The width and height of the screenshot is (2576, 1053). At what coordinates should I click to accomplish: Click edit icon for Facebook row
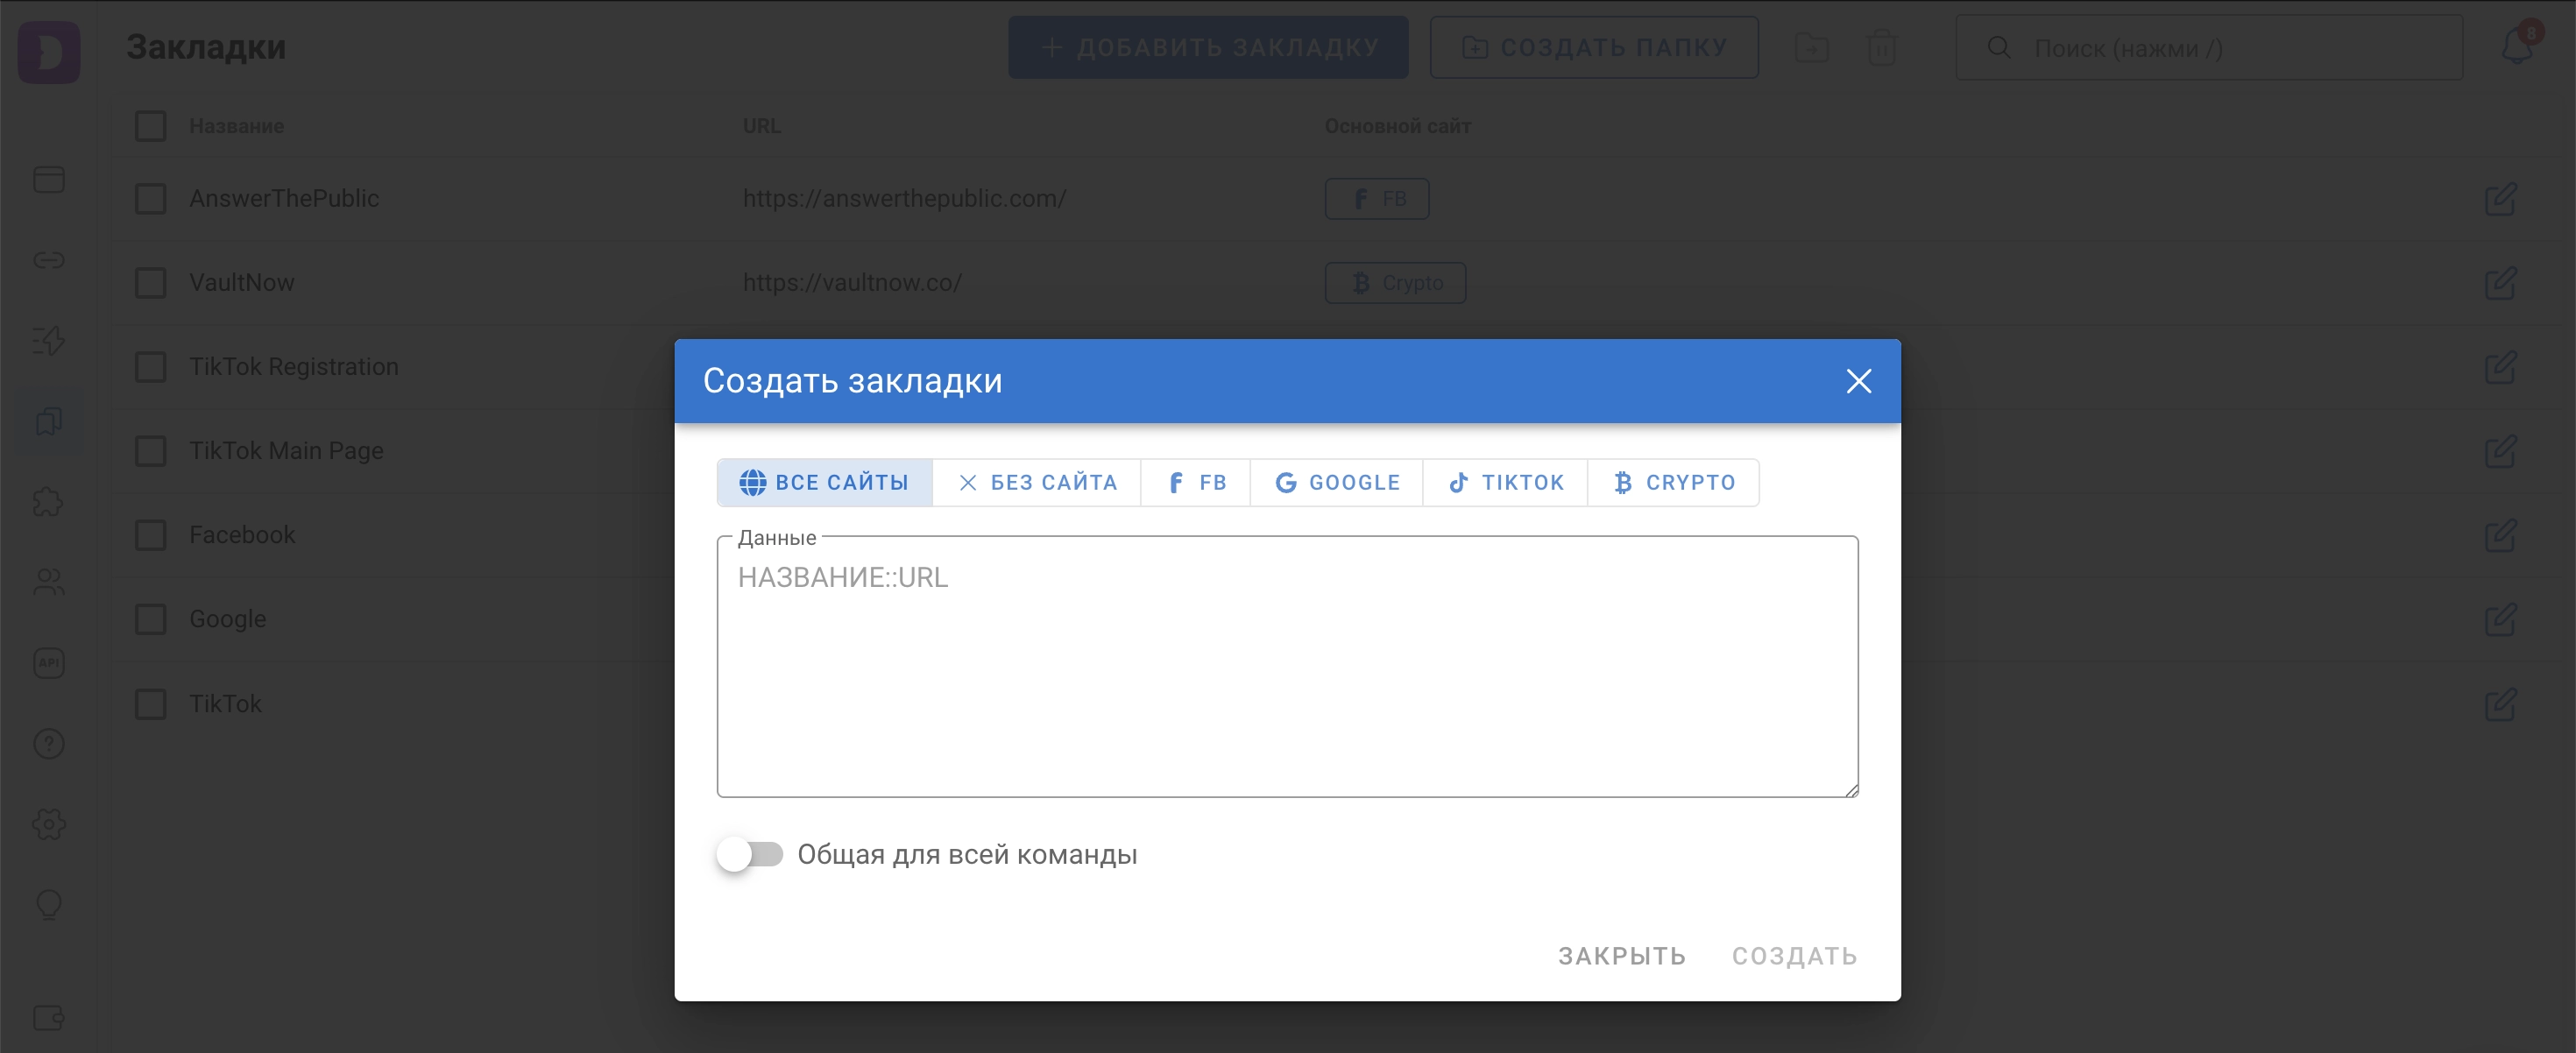tap(2500, 535)
